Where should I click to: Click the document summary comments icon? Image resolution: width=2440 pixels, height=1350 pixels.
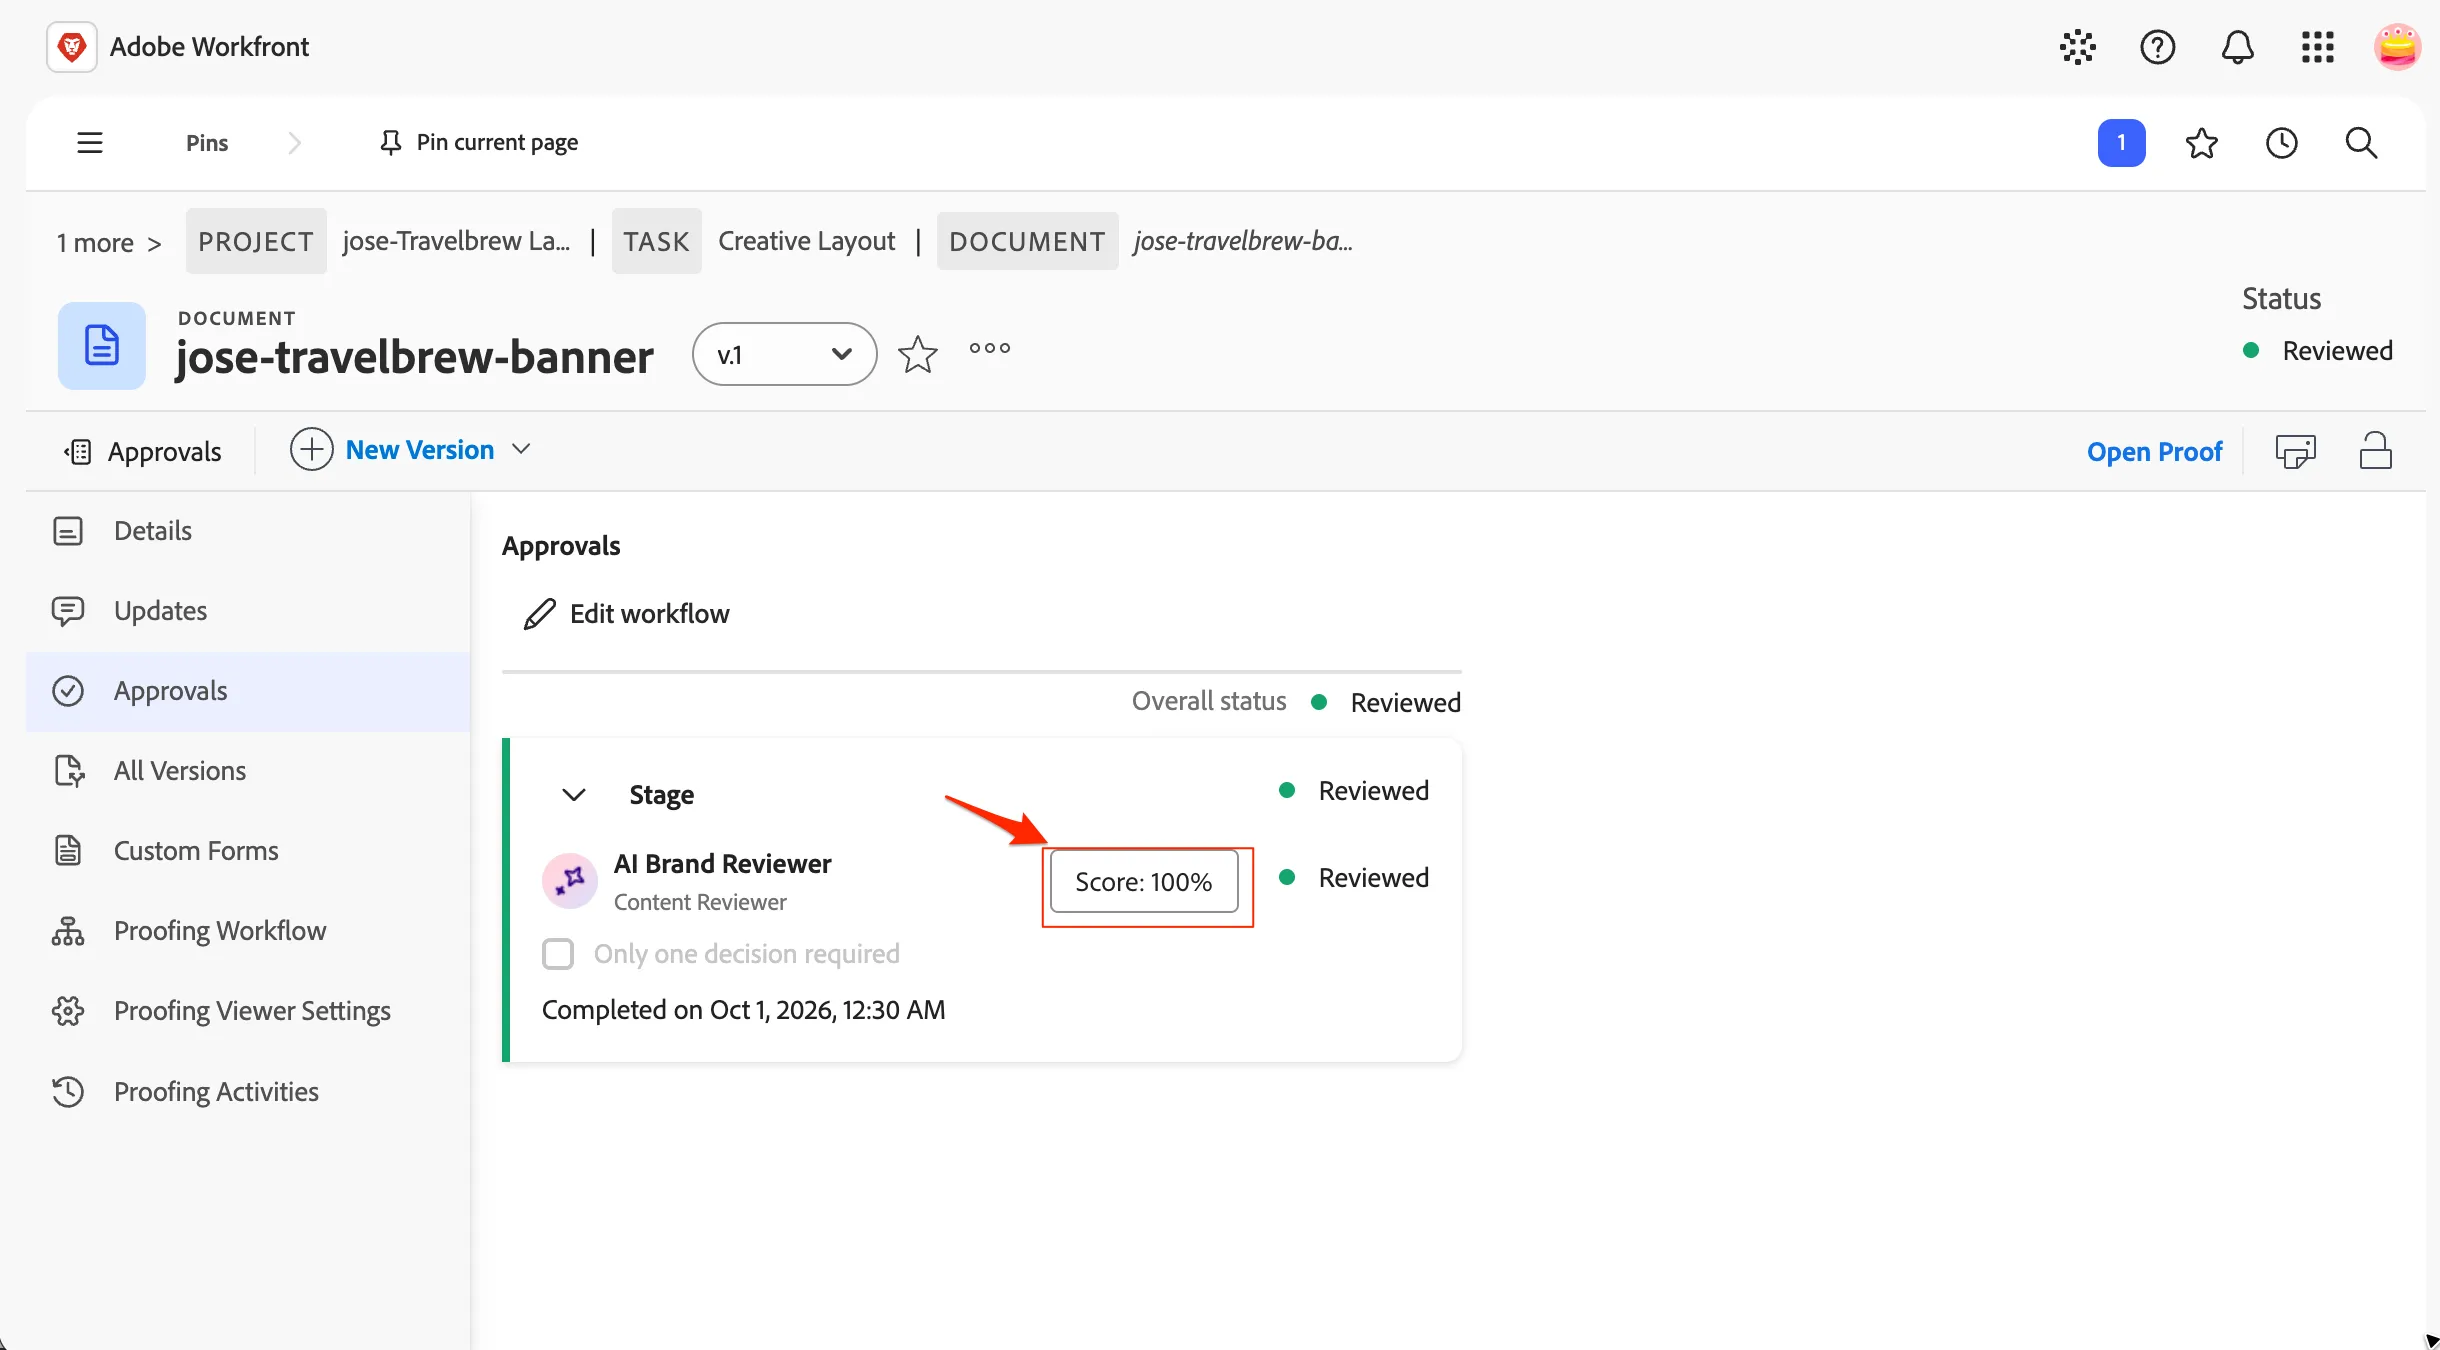coord(2296,451)
